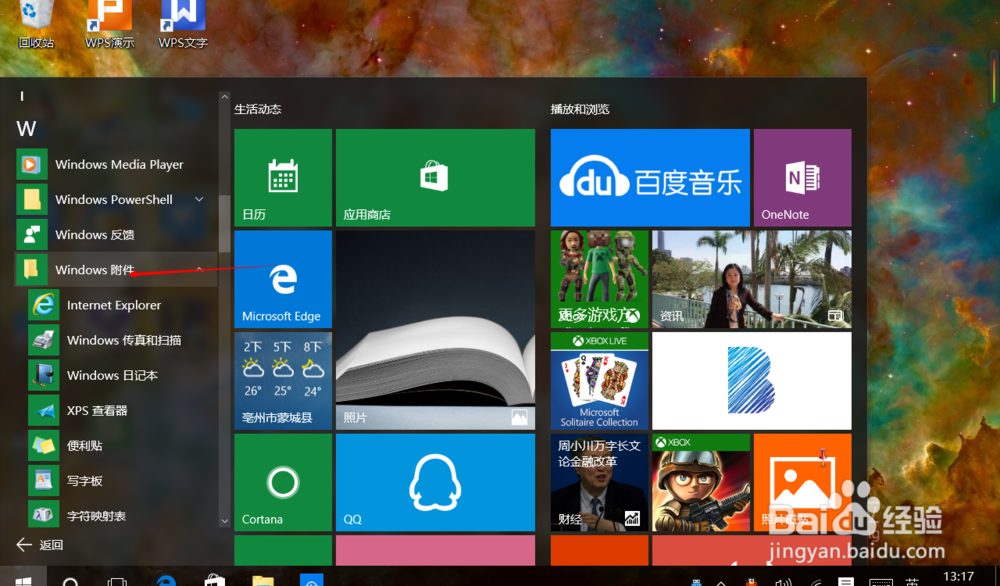This screenshot has width=1000, height=586.
Task: Click the 播放和浏览 group header
Action: tap(580, 109)
